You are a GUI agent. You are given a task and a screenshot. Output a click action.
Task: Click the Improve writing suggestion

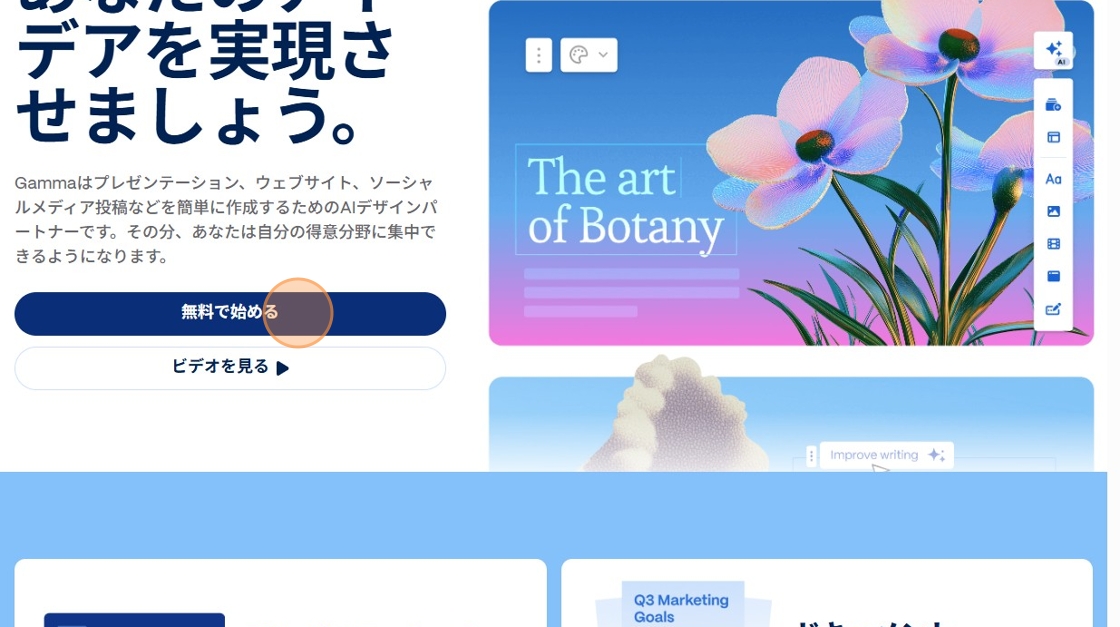(x=886, y=455)
